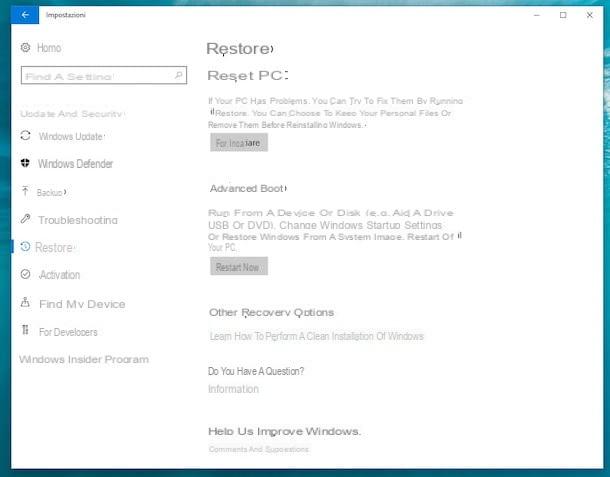Click the Windows Defender shield icon
Viewport: 610px width, 477px height.
(x=25, y=163)
